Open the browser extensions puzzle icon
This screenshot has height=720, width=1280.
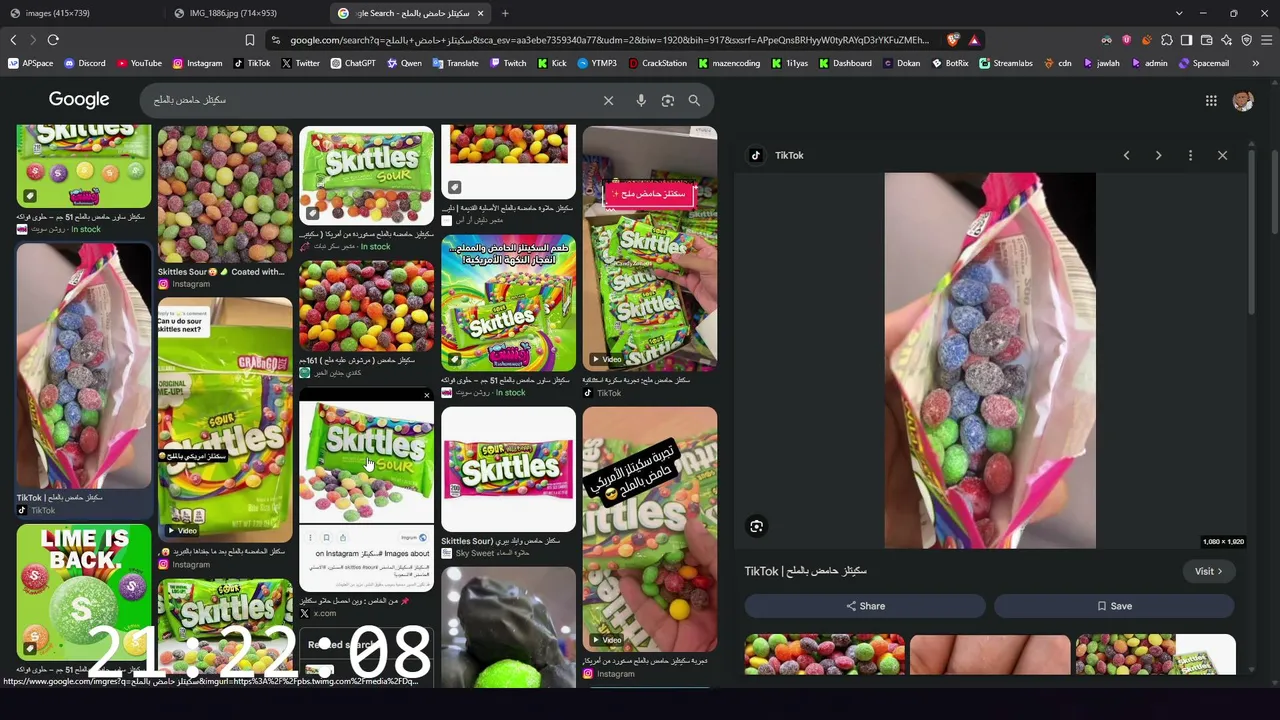click(1166, 40)
